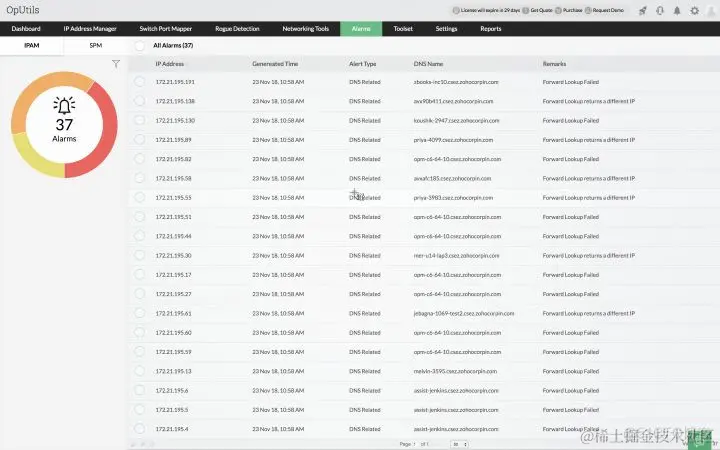Open the Dashboard menu
The height and width of the screenshot is (450, 720).
[x=26, y=28]
